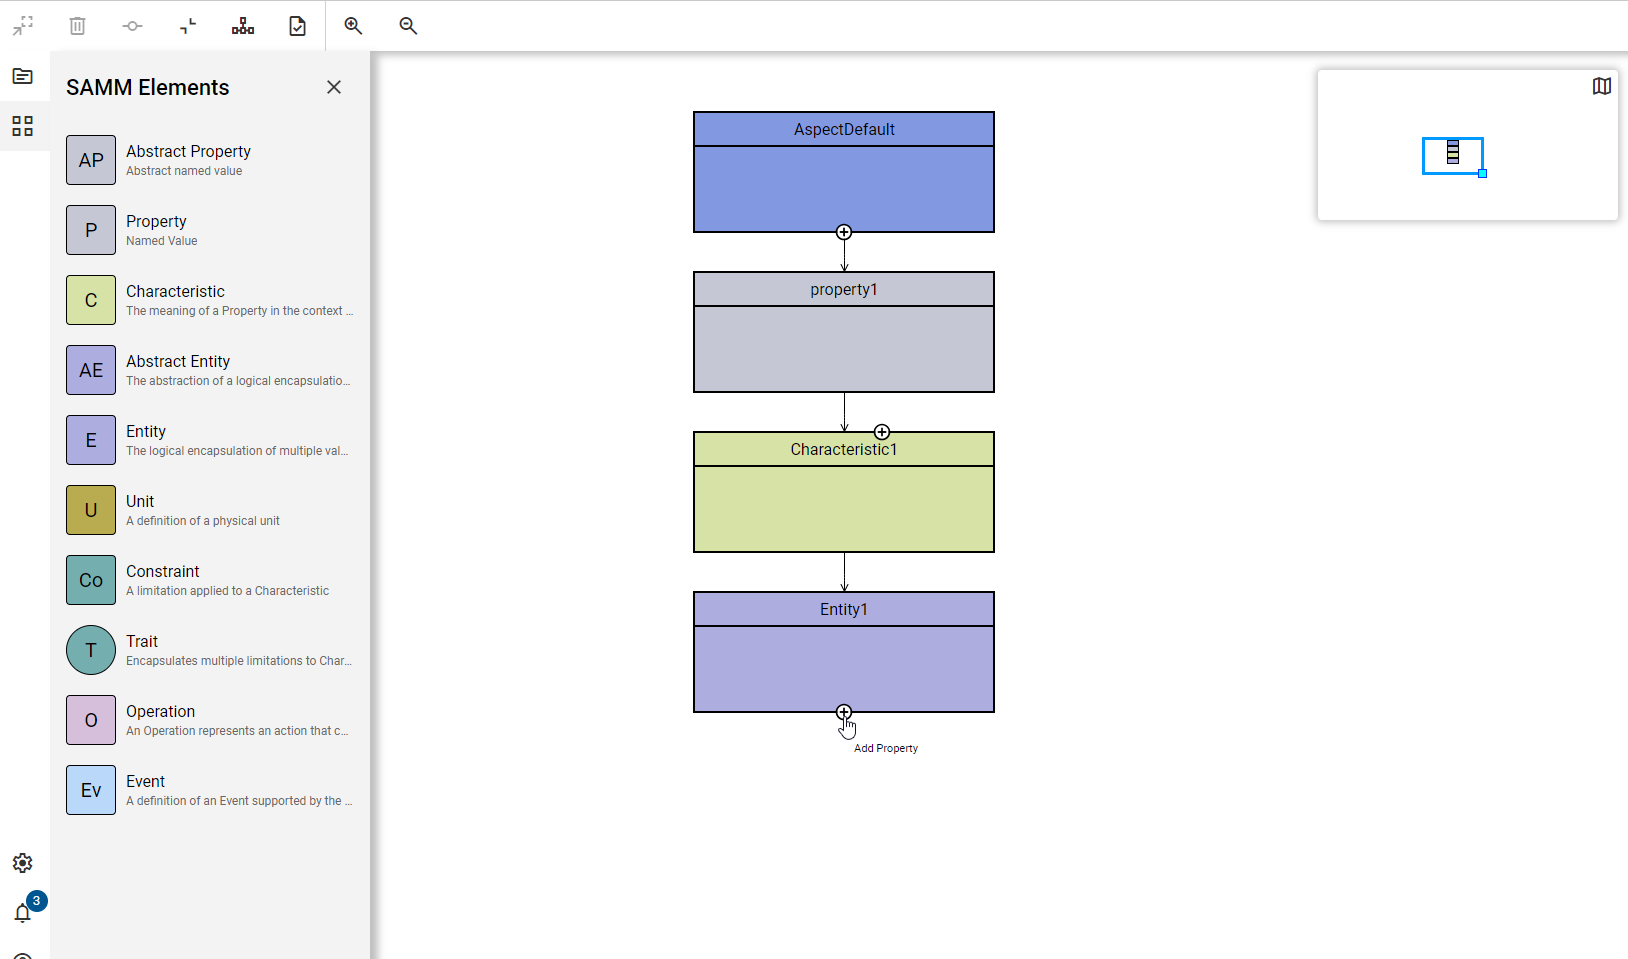Screen dimensions: 1628x959
Task: Select the Constraint element entry
Action: coord(210,580)
